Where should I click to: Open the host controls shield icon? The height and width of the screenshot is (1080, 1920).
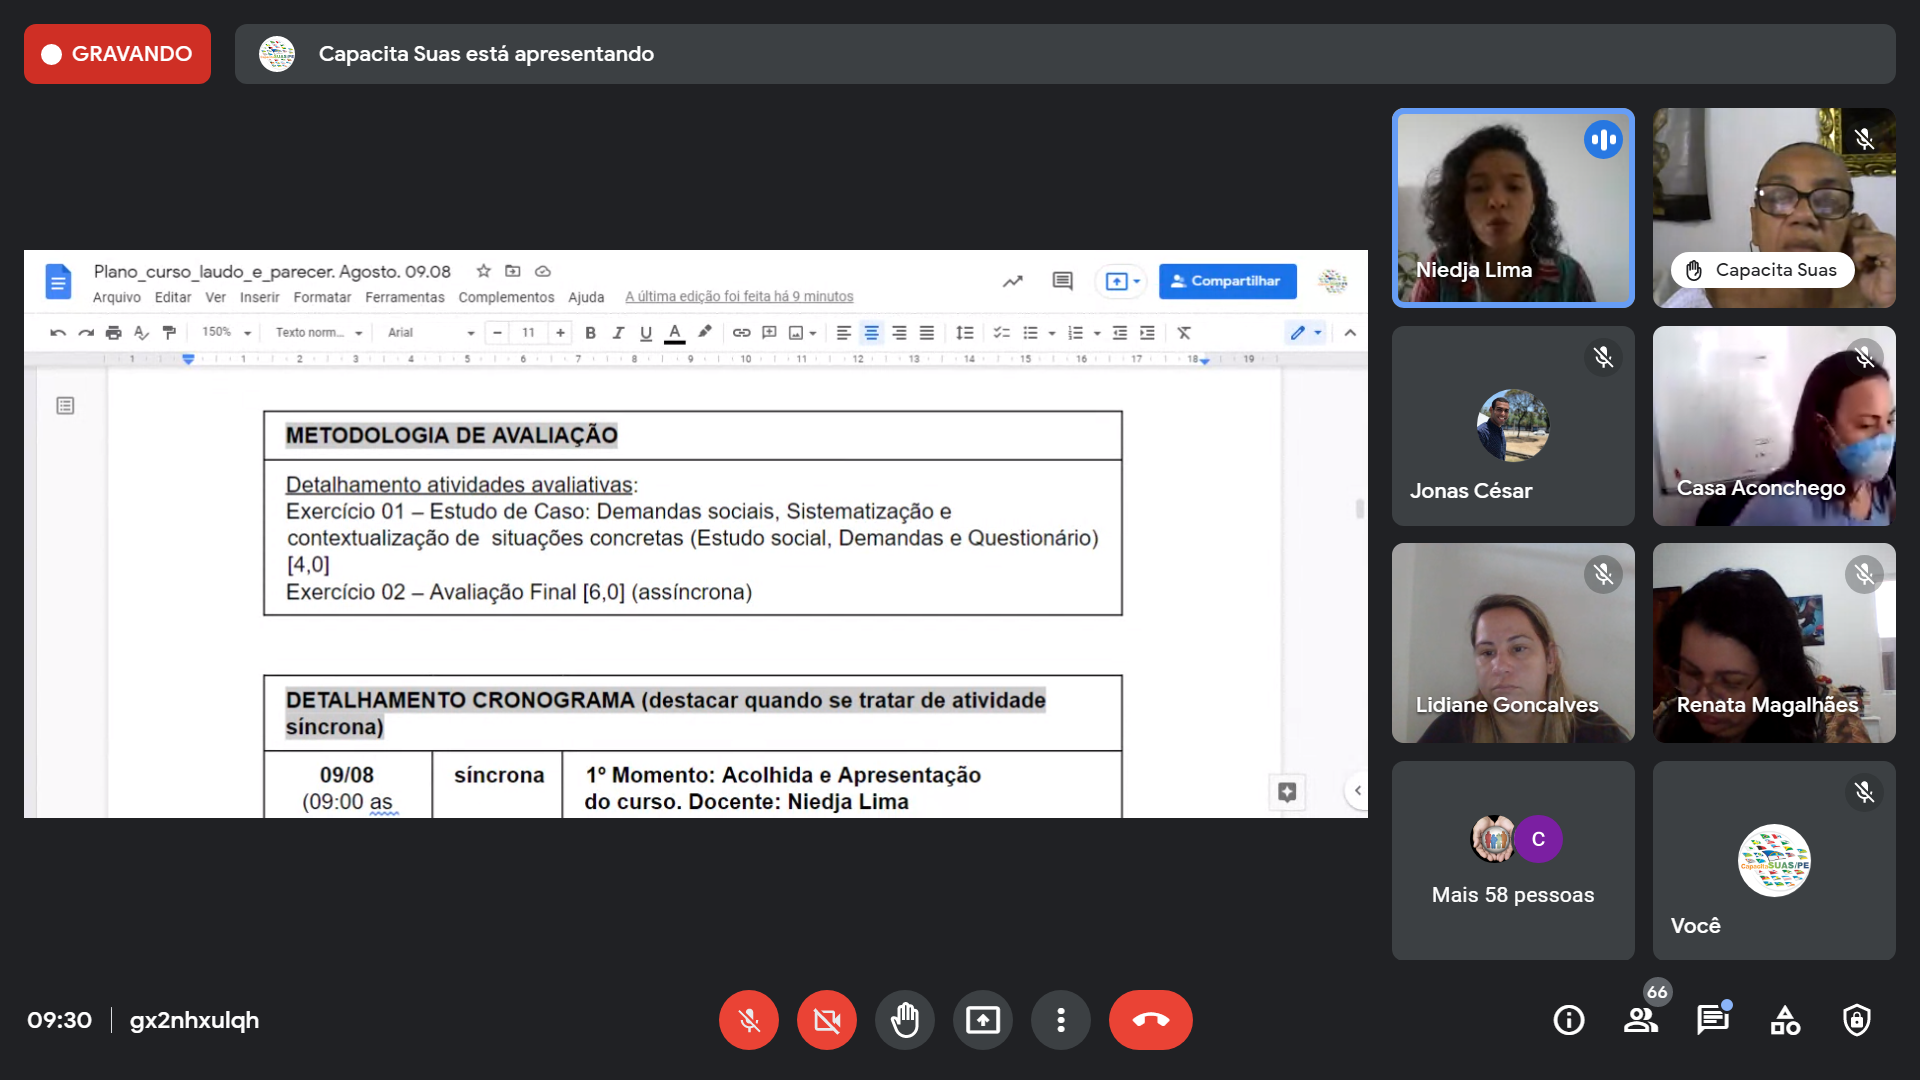[x=1857, y=1020]
